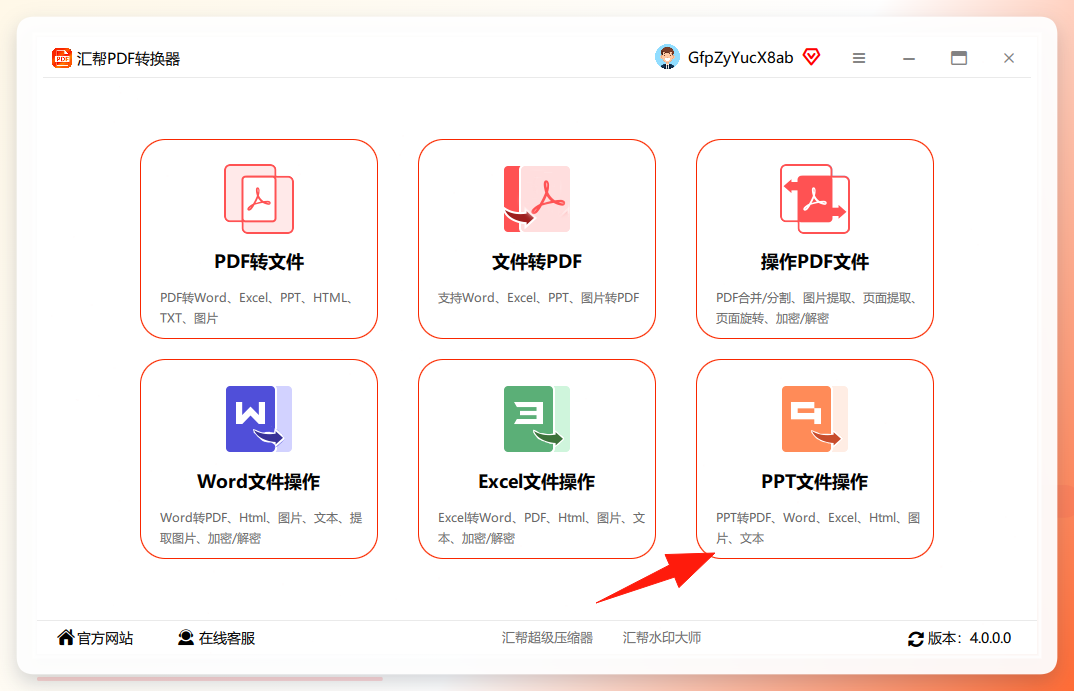Open the 汇帮水印大师 link
Image resolution: width=1074 pixels, height=691 pixels.
[662, 638]
